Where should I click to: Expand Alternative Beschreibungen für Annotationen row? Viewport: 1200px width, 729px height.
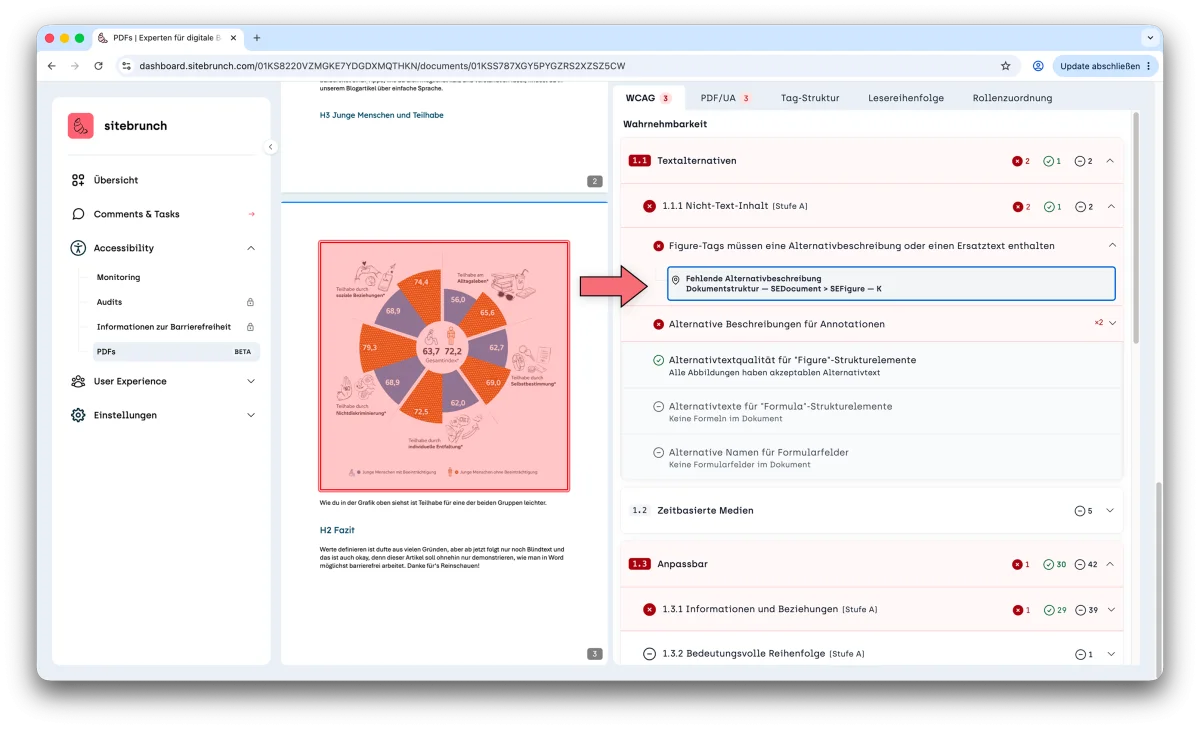click(1112, 323)
